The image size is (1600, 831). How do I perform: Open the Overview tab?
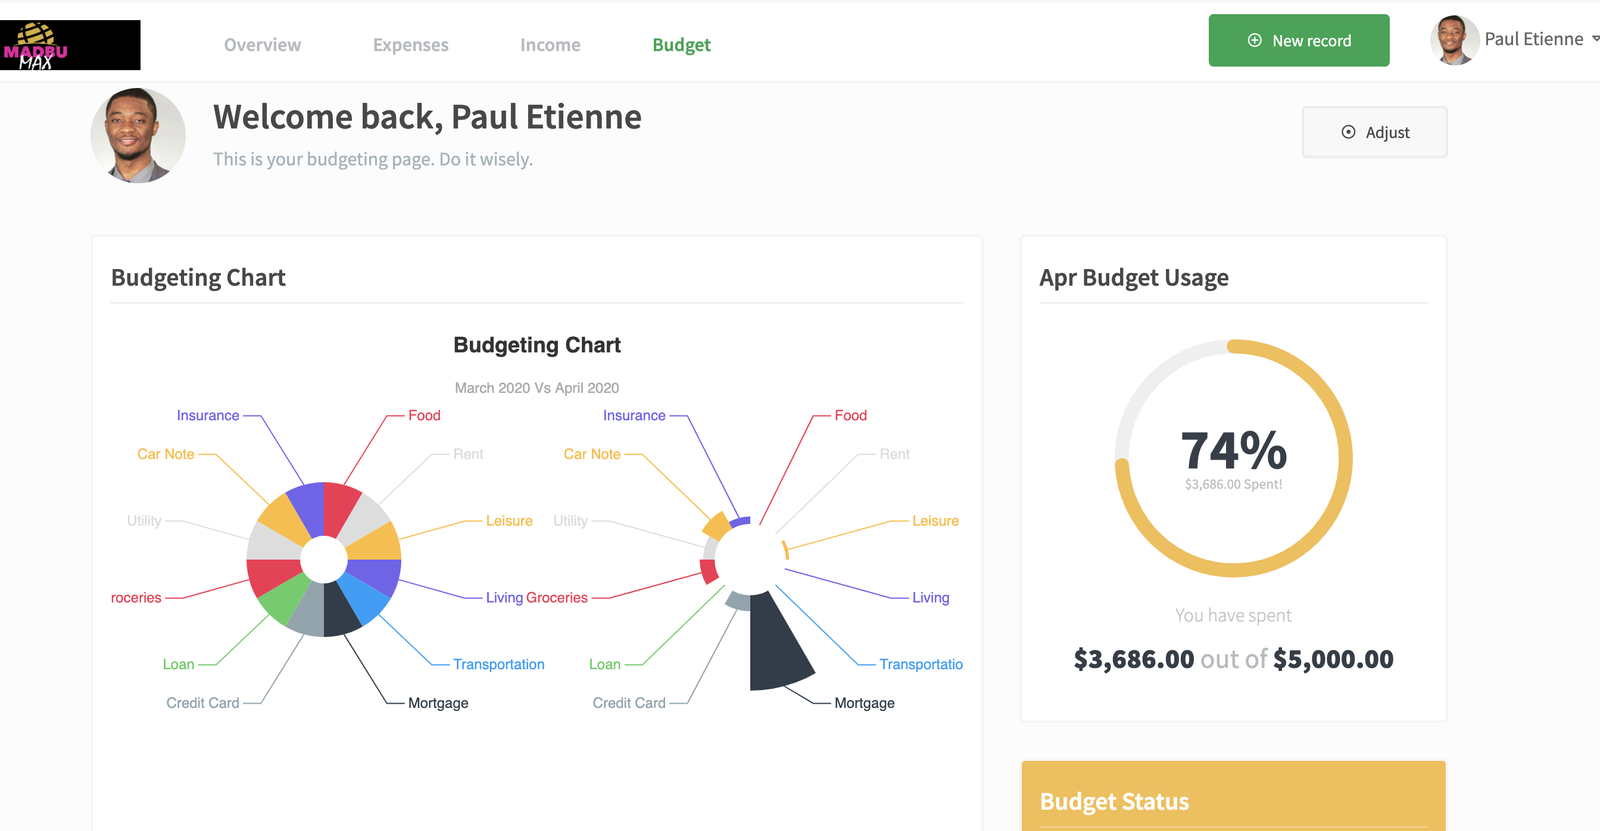pos(262,45)
